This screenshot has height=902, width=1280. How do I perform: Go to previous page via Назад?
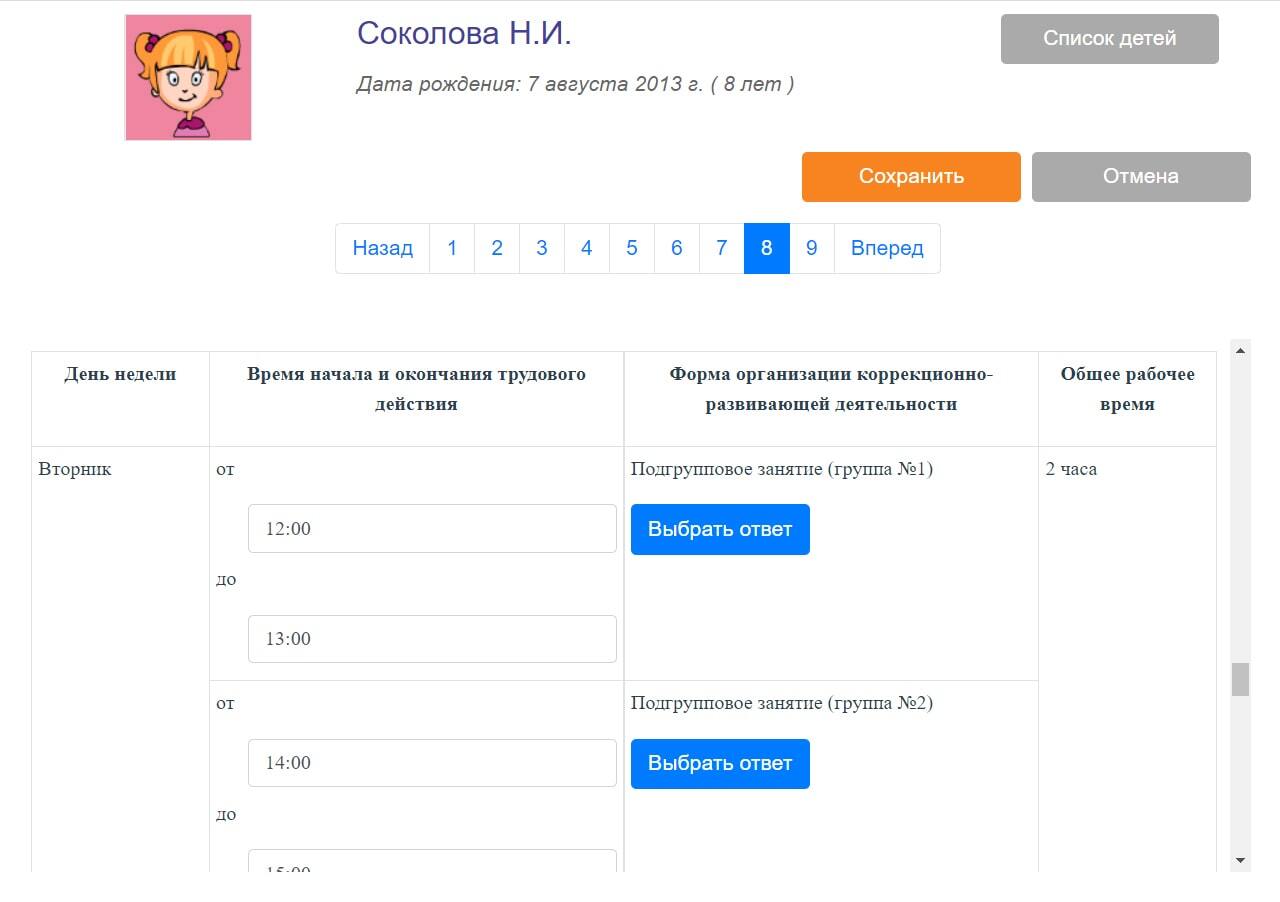382,248
